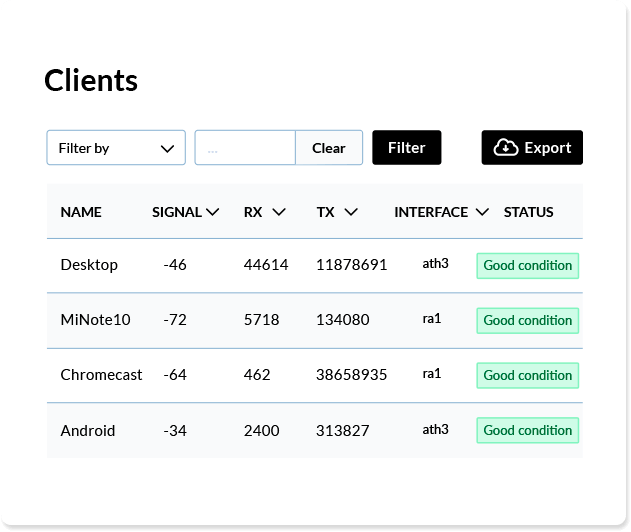Select the Android client name
Image resolution: width=631 pixels, height=532 pixels.
[88, 431]
